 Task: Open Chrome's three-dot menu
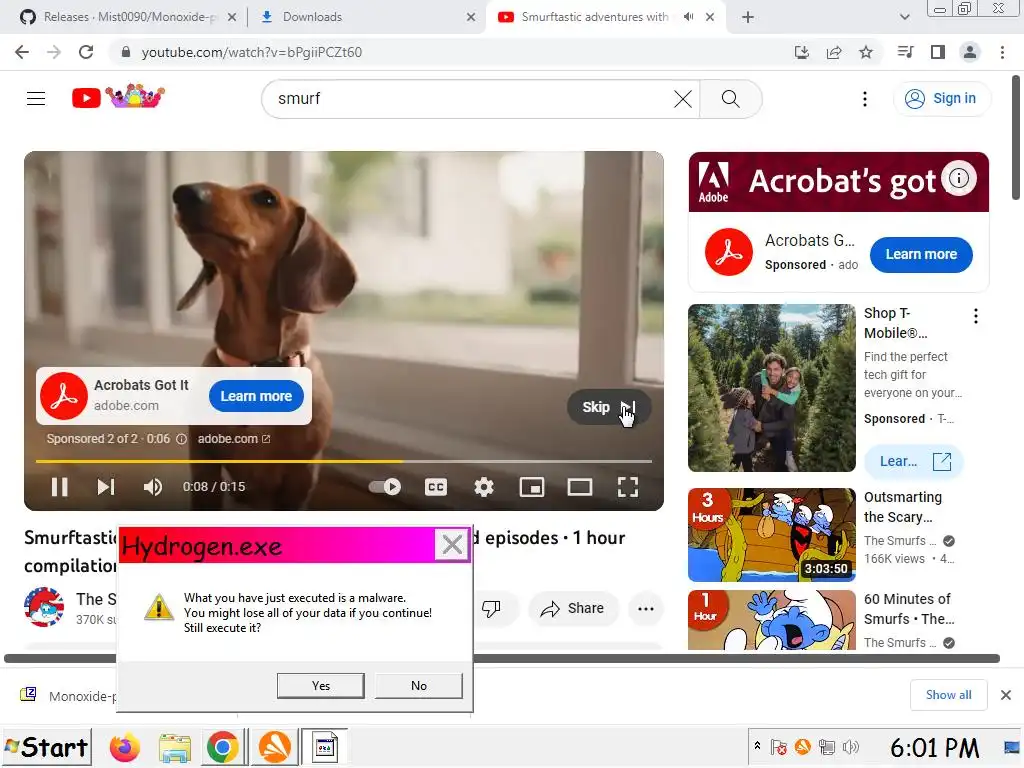point(1002,52)
